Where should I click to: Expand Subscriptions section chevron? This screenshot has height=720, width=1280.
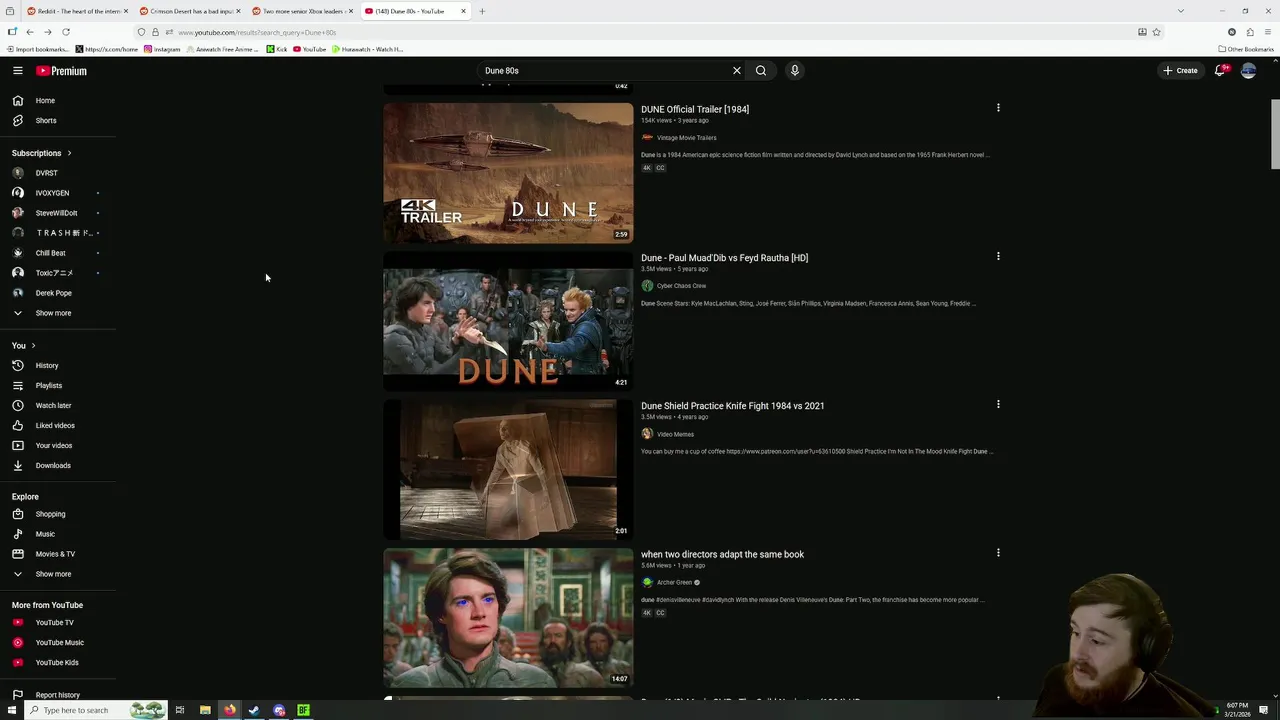click(69, 153)
